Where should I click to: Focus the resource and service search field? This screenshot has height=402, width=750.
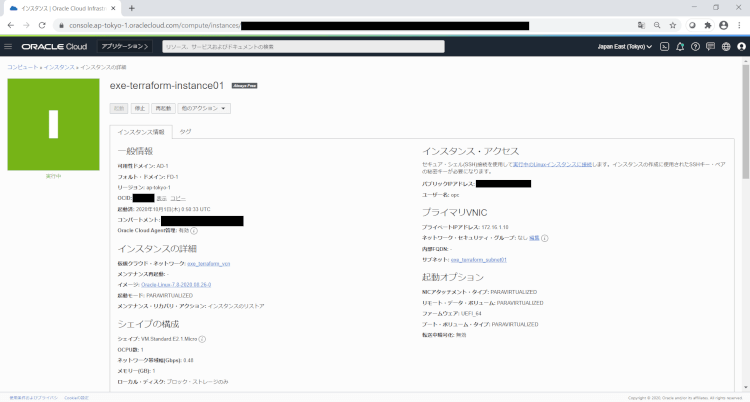pyautogui.click(x=303, y=46)
